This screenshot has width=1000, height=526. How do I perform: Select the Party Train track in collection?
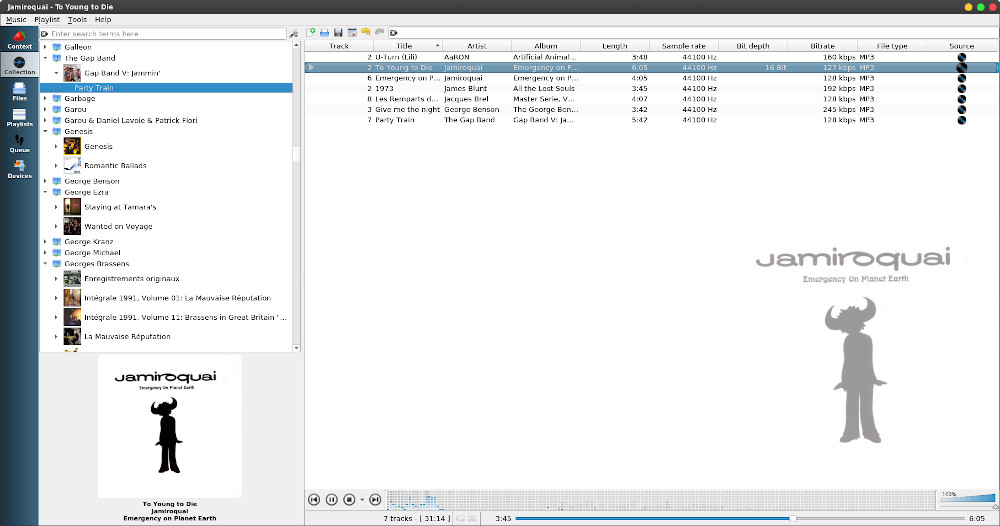(x=166, y=88)
